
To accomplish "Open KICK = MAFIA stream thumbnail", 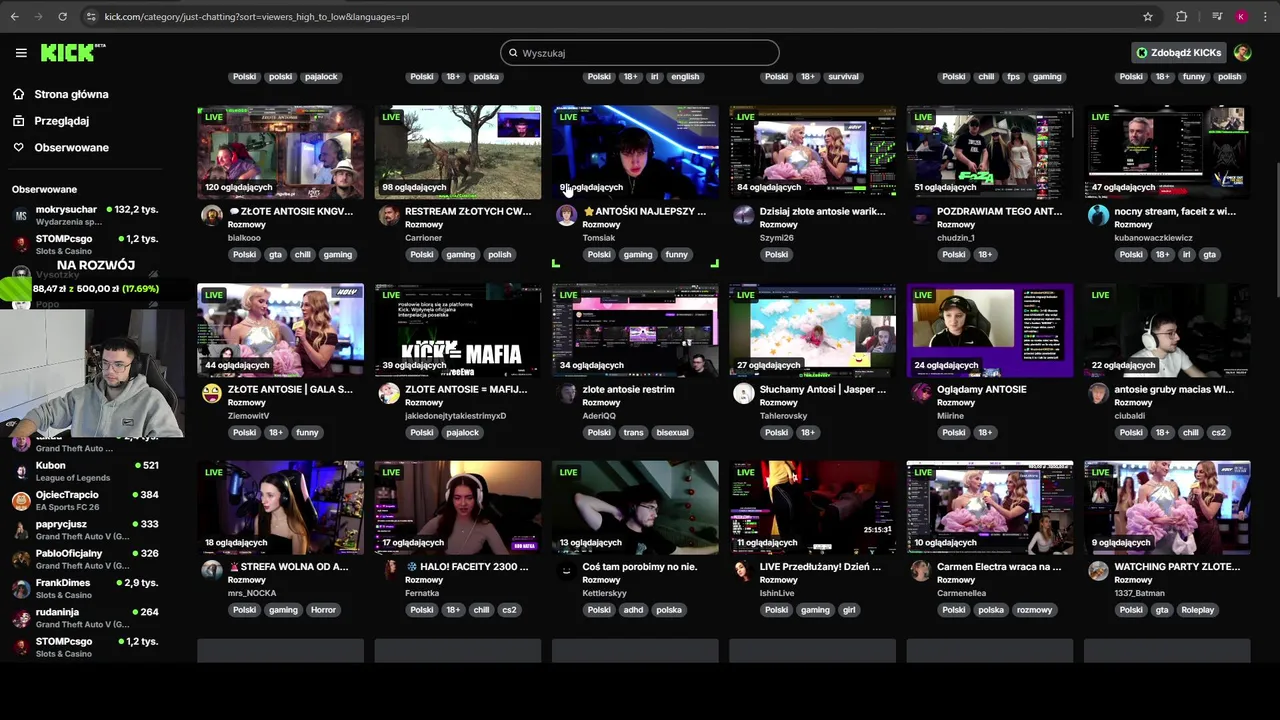I will pyautogui.click(x=458, y=331).
